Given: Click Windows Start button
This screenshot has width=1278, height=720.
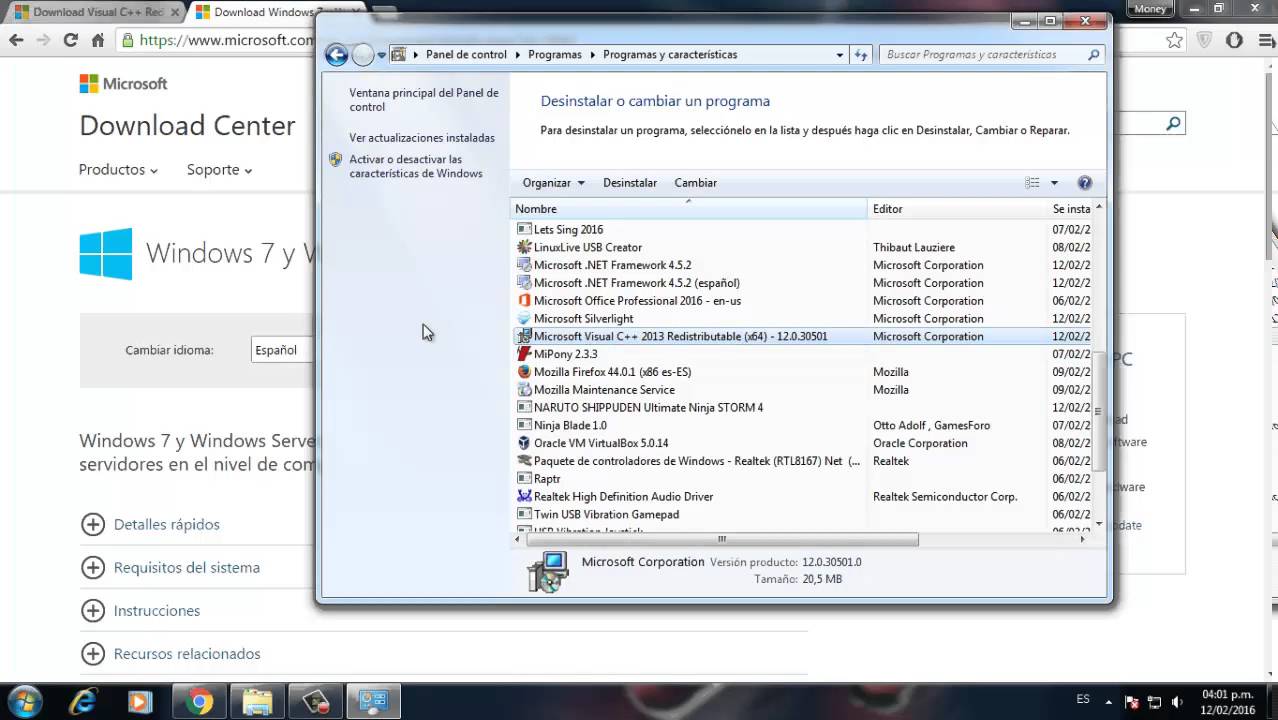Looking at the screenshot, I should point(25,701).
